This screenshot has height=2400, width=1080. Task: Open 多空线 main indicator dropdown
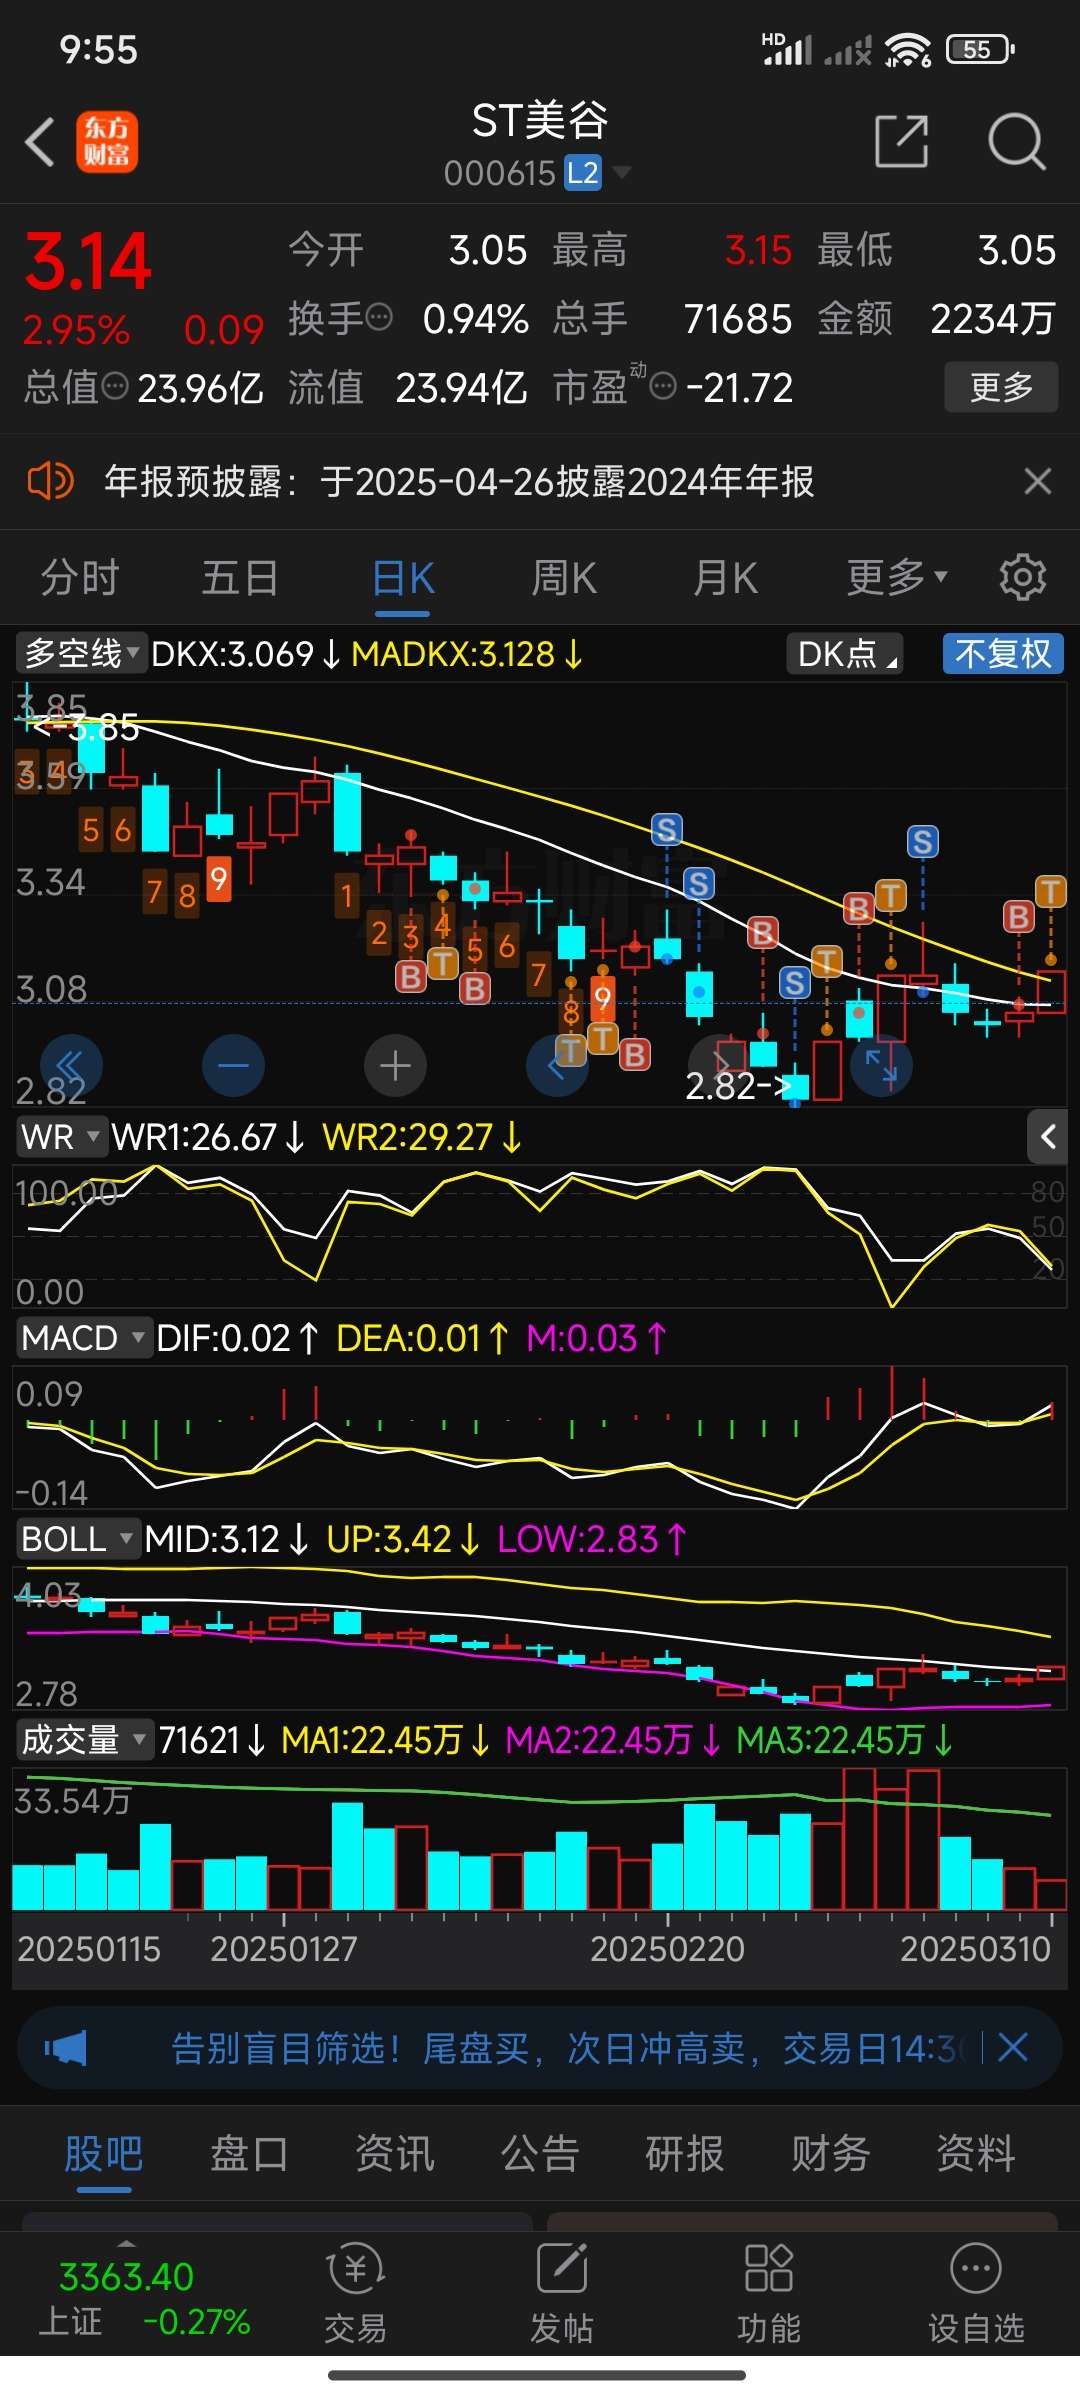tap(82, 653)
